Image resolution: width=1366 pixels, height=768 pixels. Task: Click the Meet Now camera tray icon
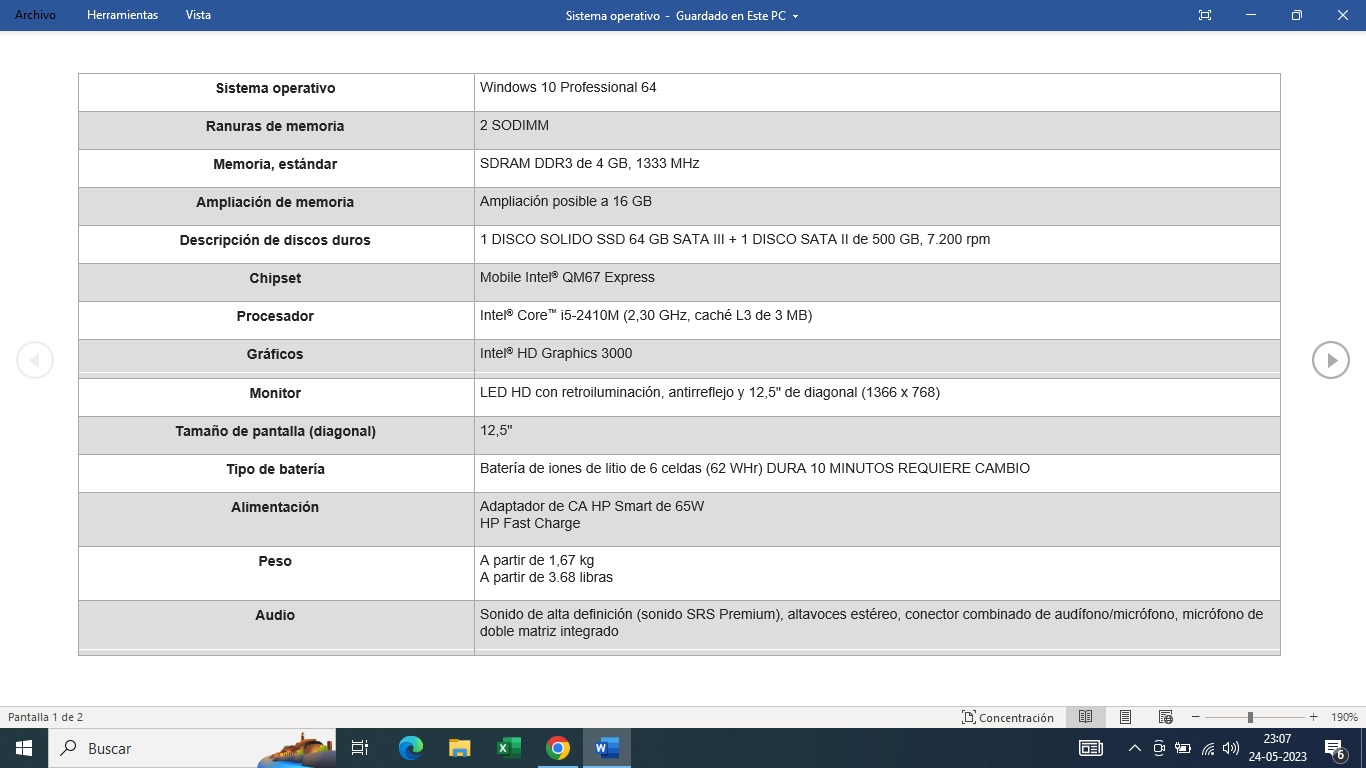point(1159,748)
